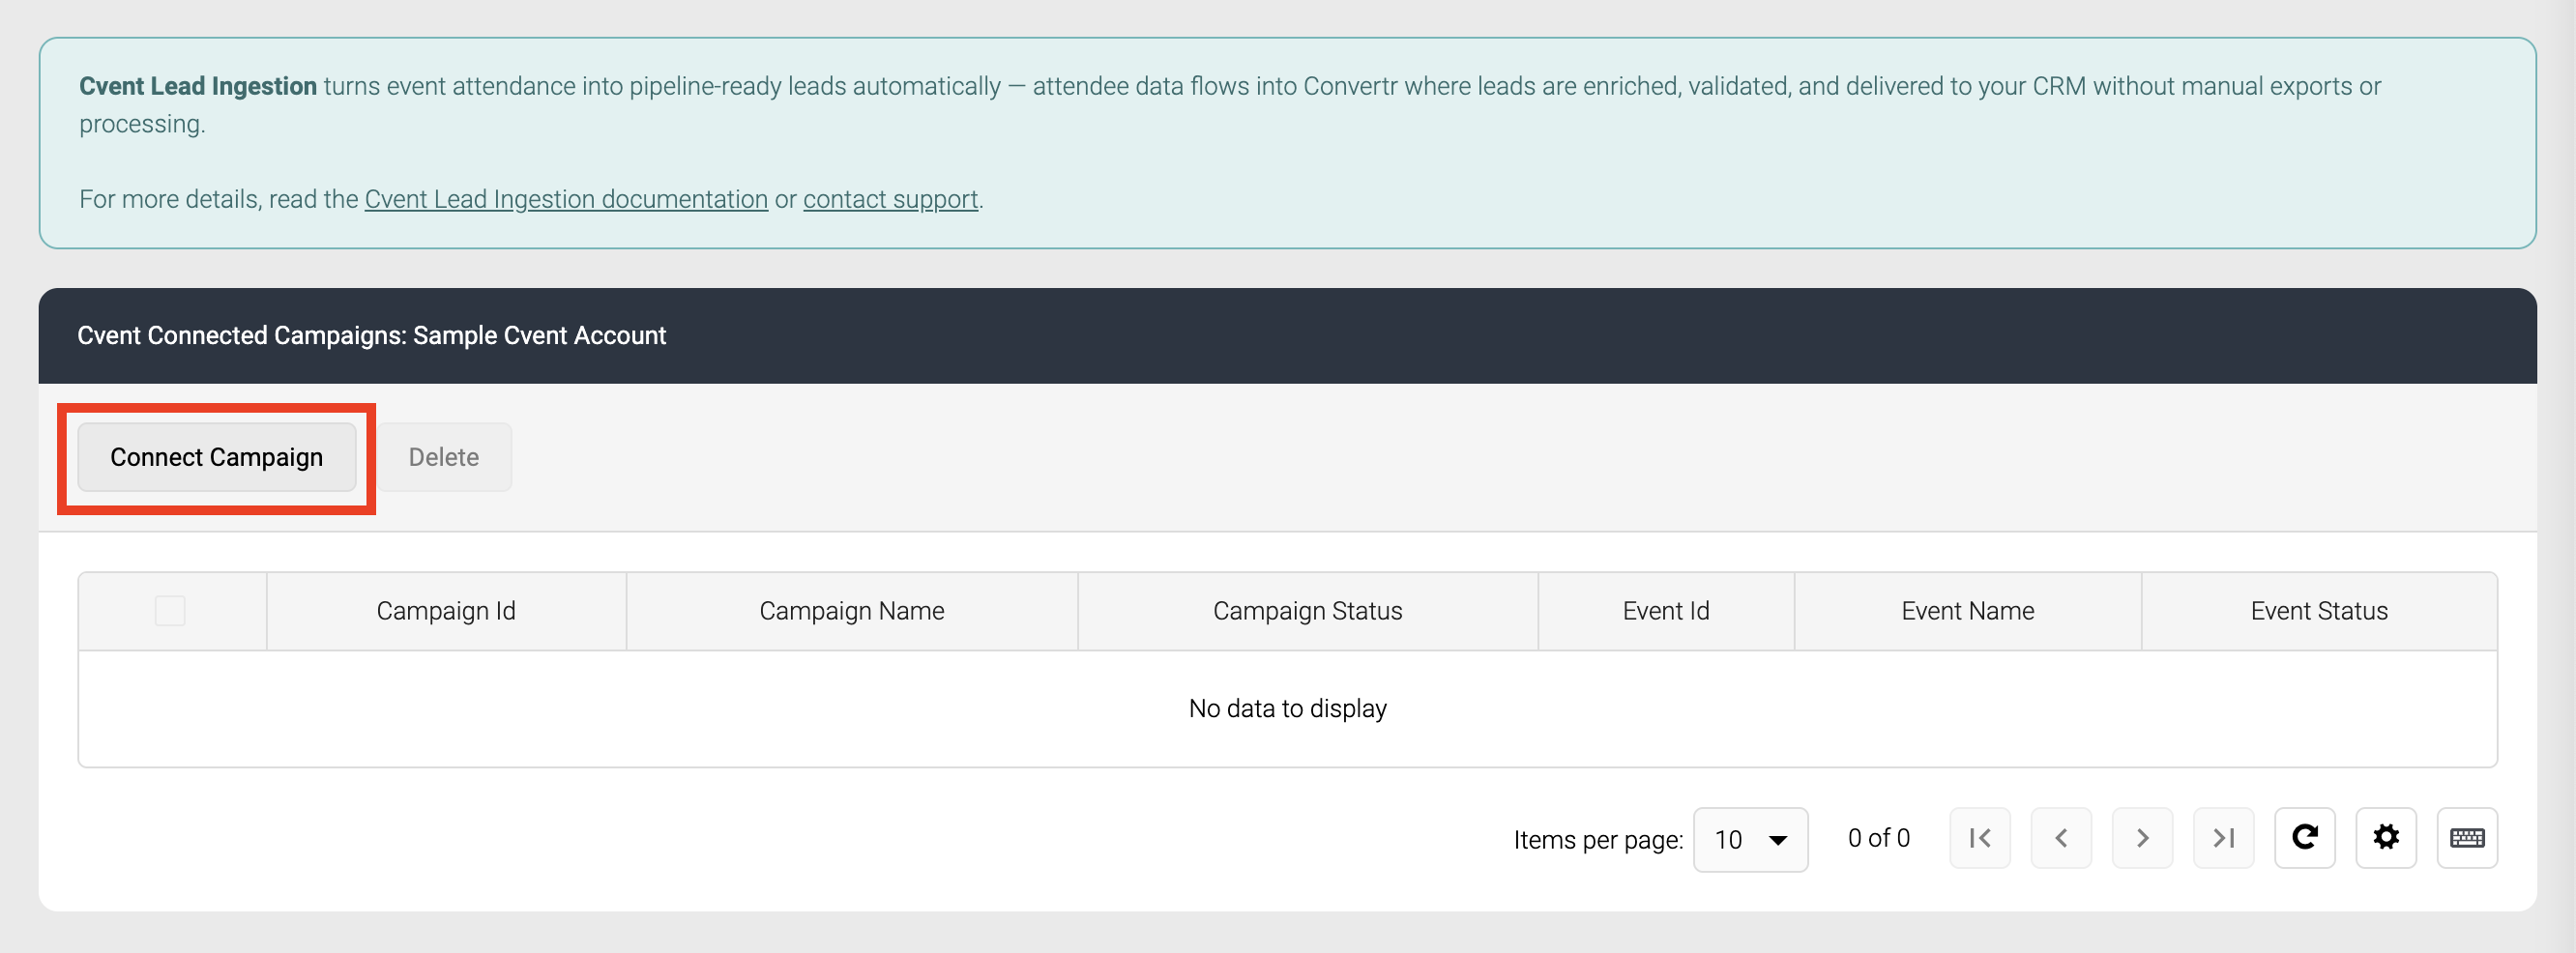
Task: Go to first page icon
Action: pyautogui.click(x=1980, y=838)
